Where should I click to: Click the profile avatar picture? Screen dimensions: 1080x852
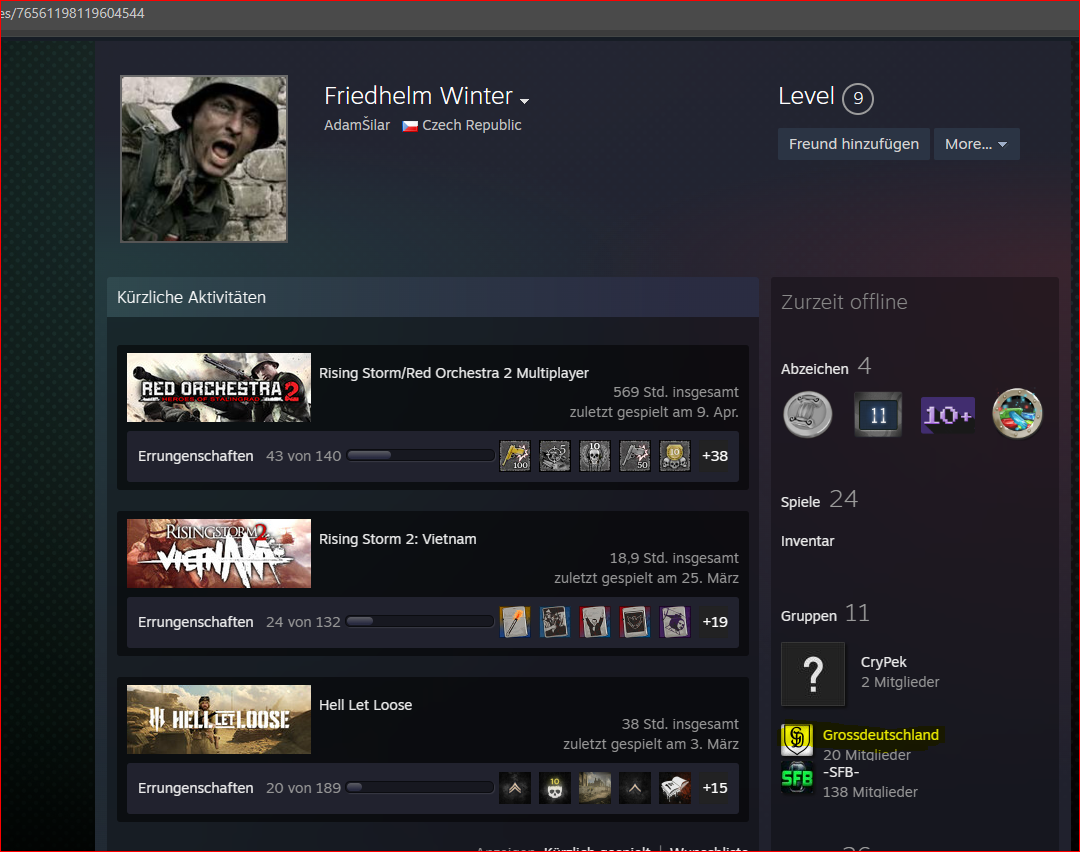(204, 159)
